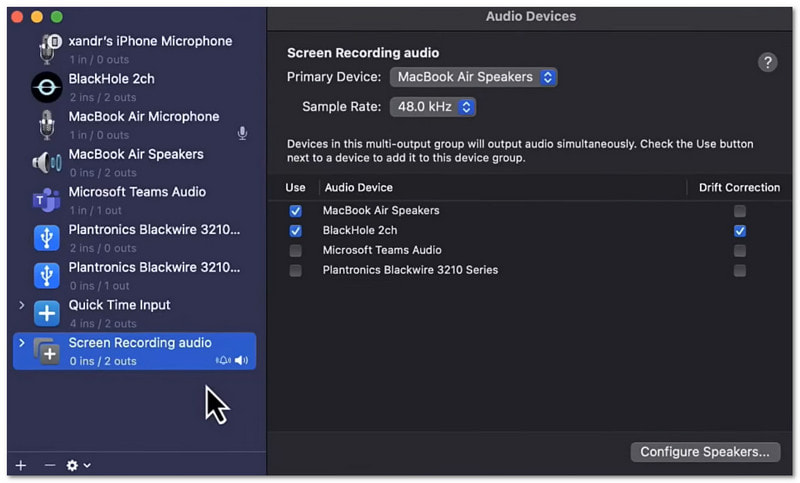
Task: Open the gear actions menu
Action: pos(78,465)
